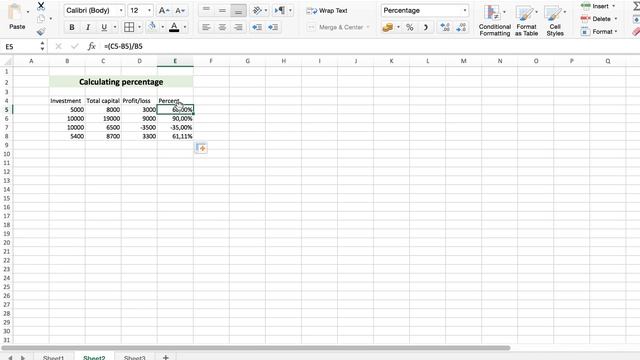The image size is (640, 360).
Task: Toggle center horizontal alignment
Action: coord(222,27)
